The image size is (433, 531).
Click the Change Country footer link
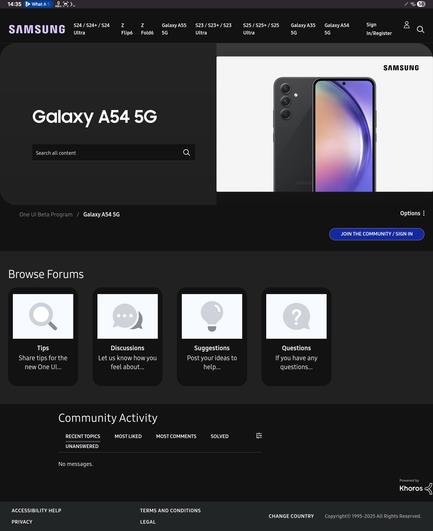pyautogui.click(x=291, y=516)
